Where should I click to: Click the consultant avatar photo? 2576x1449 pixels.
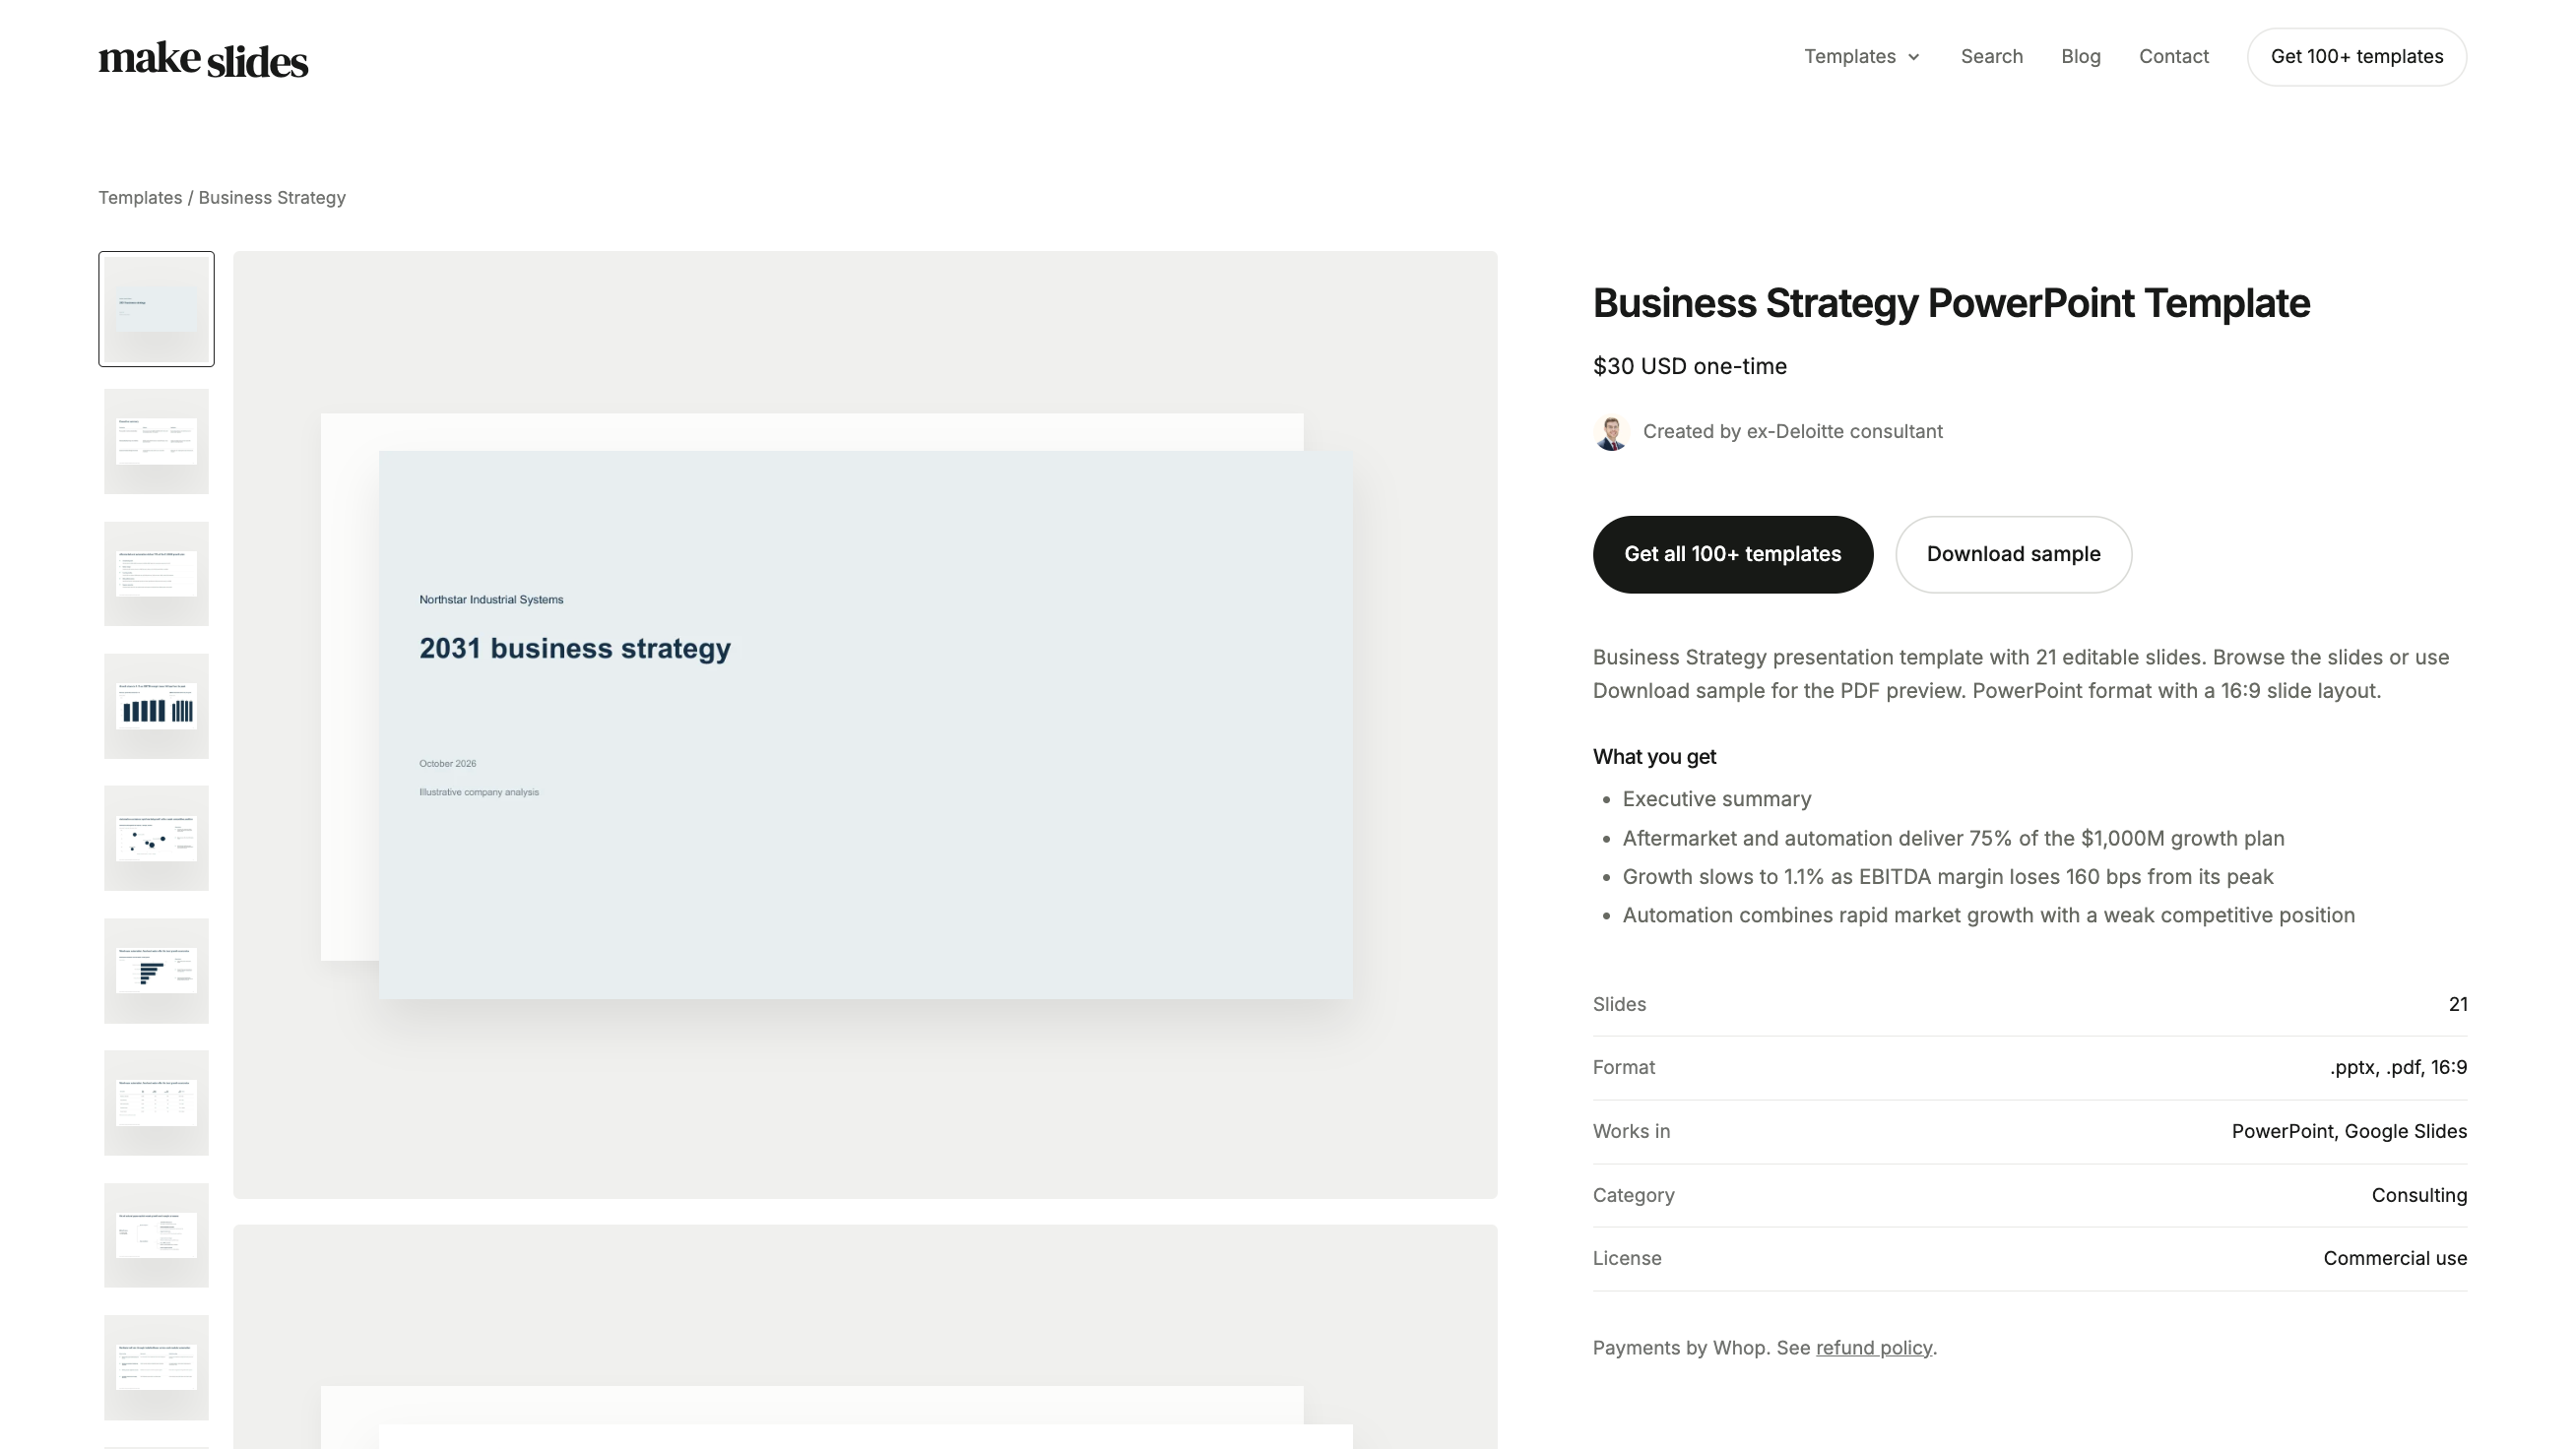coord(1611,432)
